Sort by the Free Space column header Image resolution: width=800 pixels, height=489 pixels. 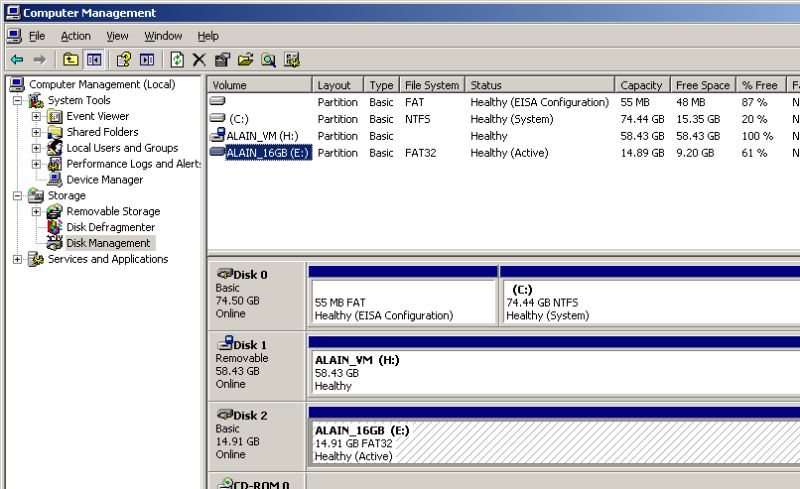703,85
